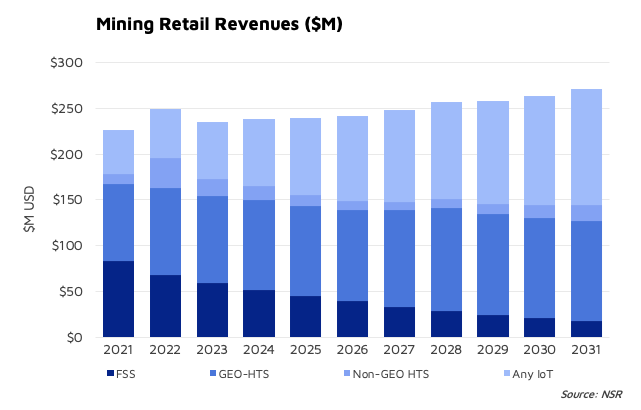The height and width of the screenshot is (410, 641).
Task: Click the '$0' y-axis label
Action: [74, 338]
